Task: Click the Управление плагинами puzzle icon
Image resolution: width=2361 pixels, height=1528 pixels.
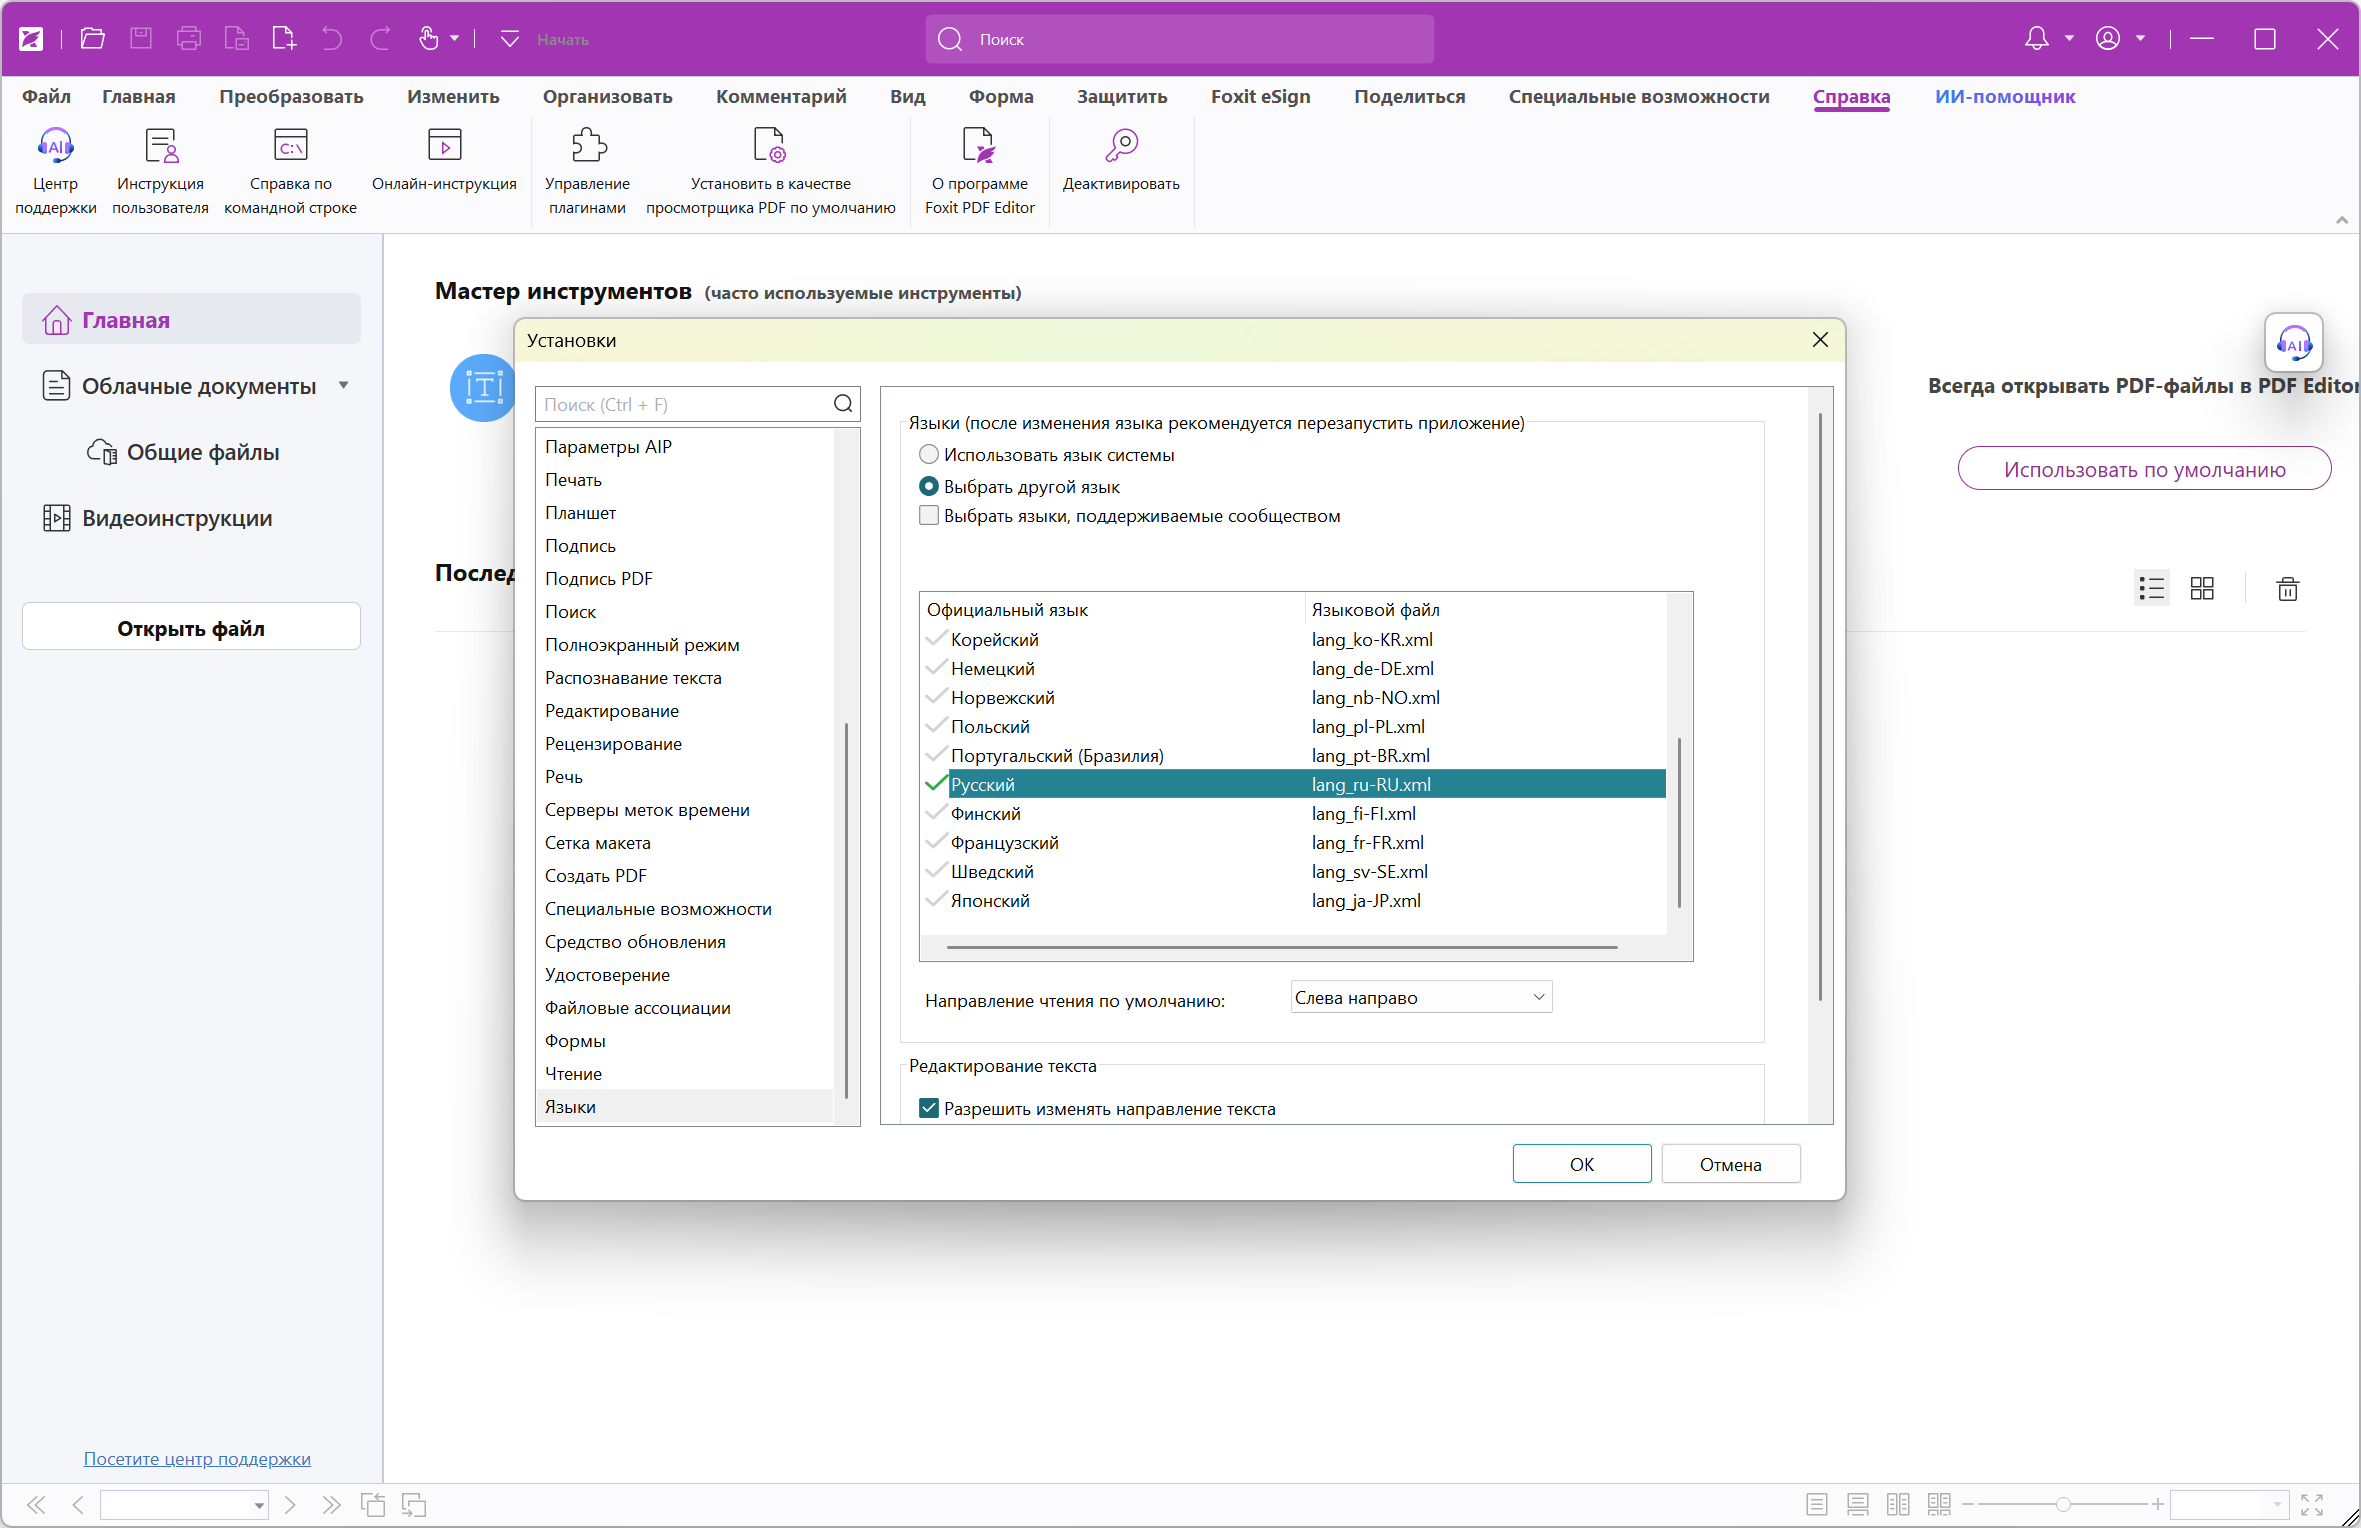Action: 588,147
